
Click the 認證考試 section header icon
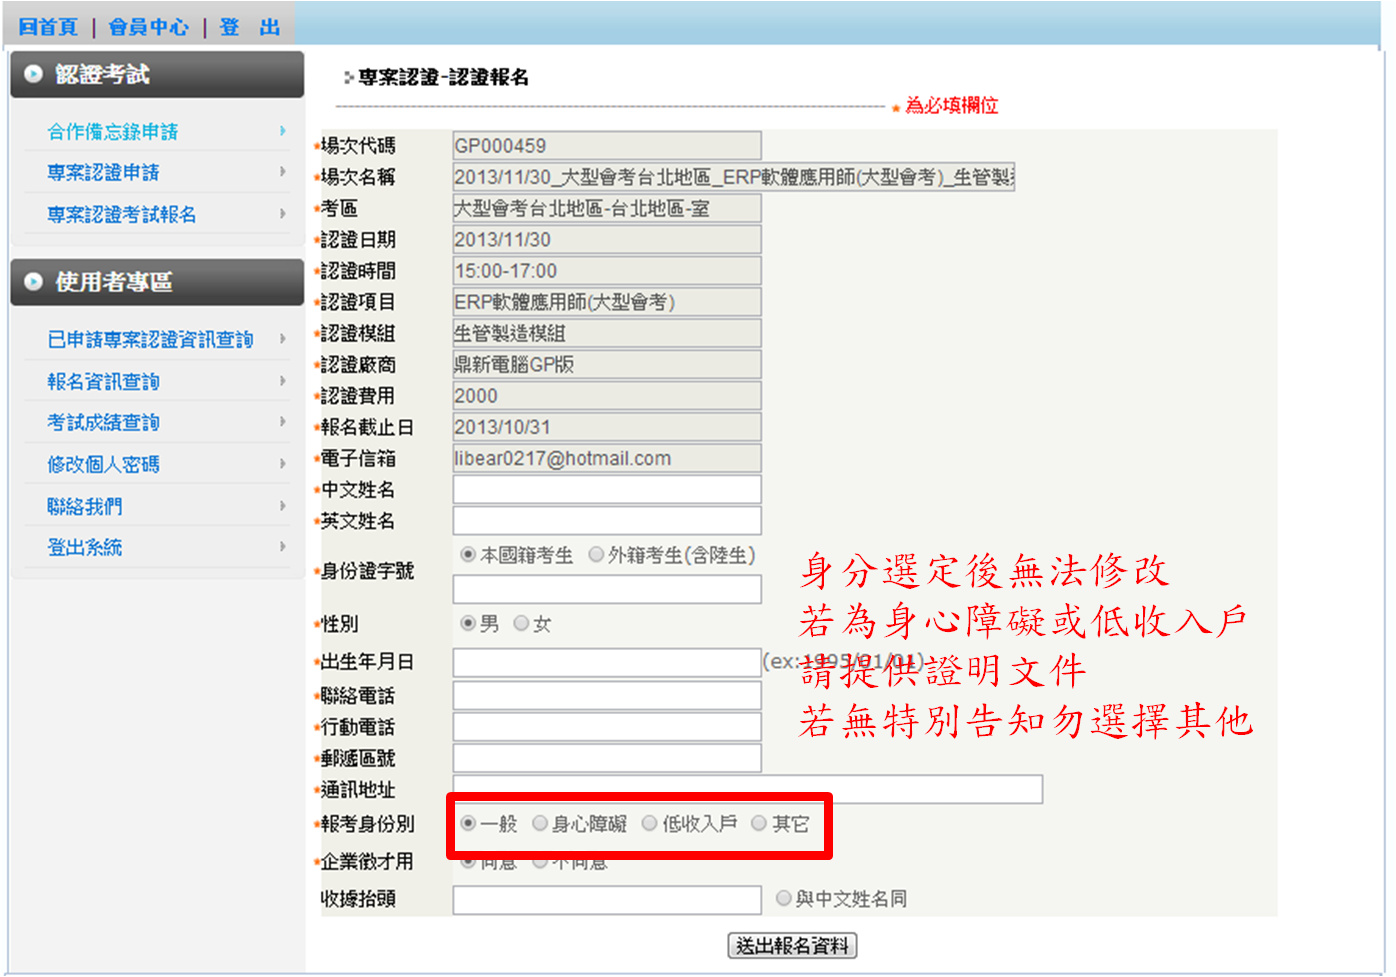33,74
